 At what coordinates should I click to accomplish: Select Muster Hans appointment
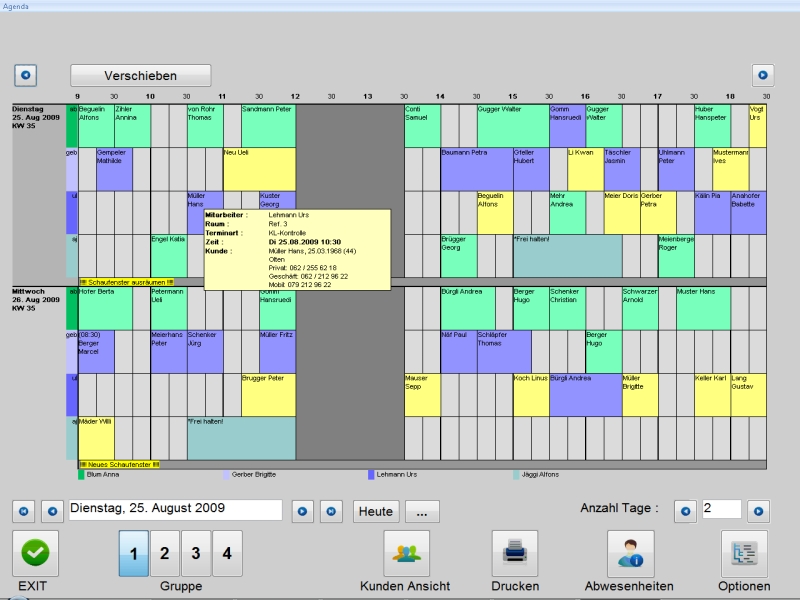click(703, 309)
